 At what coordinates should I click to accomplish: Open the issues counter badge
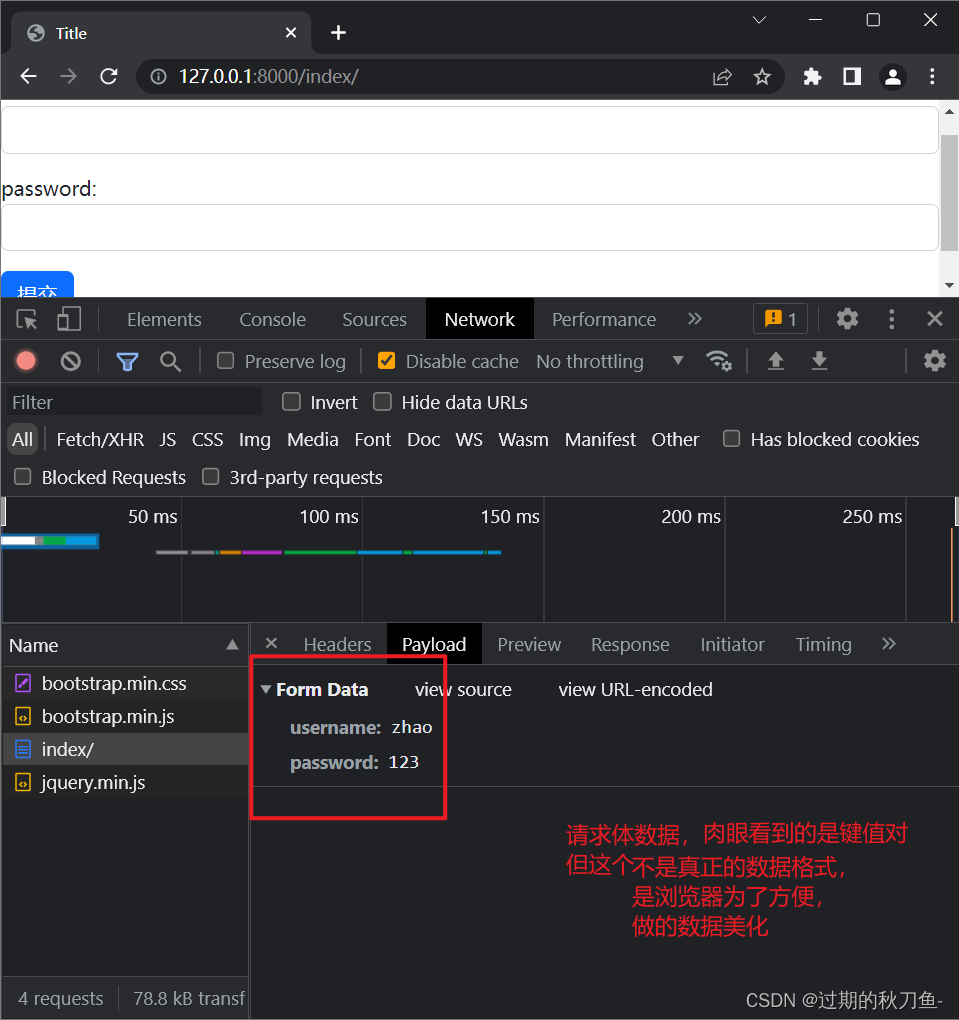pos(780,319)
